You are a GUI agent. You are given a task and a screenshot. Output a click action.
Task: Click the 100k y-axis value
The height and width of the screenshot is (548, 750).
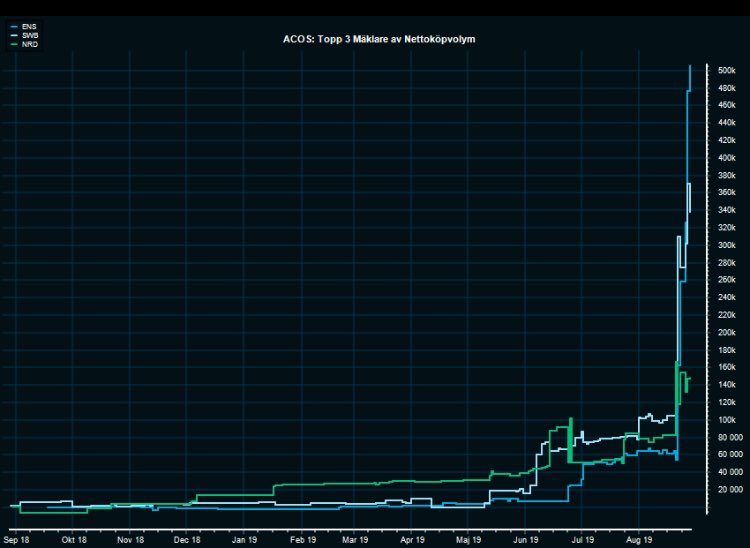[x=727, y=420]
